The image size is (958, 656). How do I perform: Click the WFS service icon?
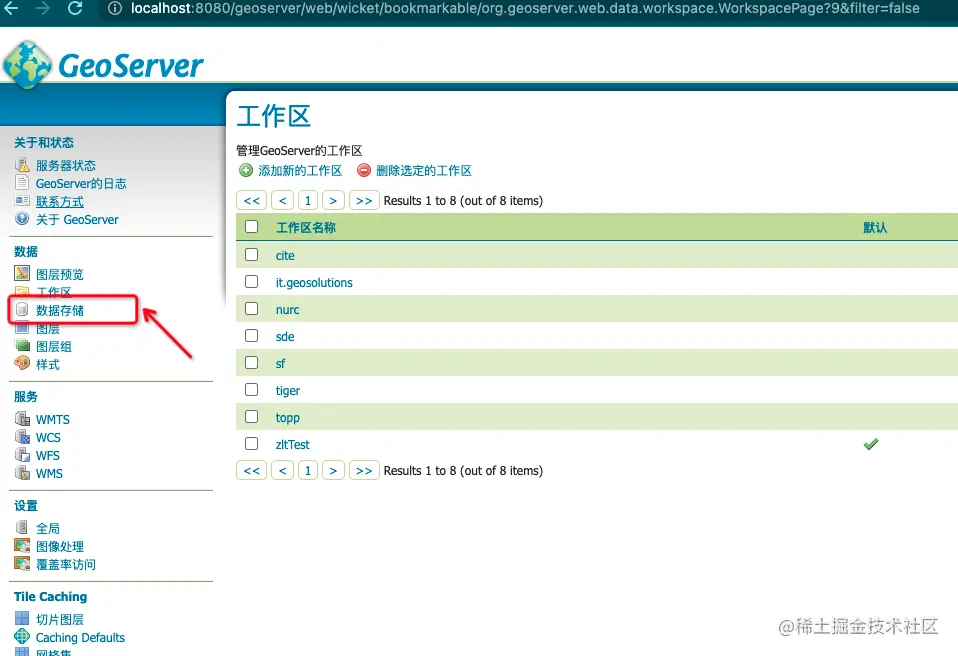22,455
